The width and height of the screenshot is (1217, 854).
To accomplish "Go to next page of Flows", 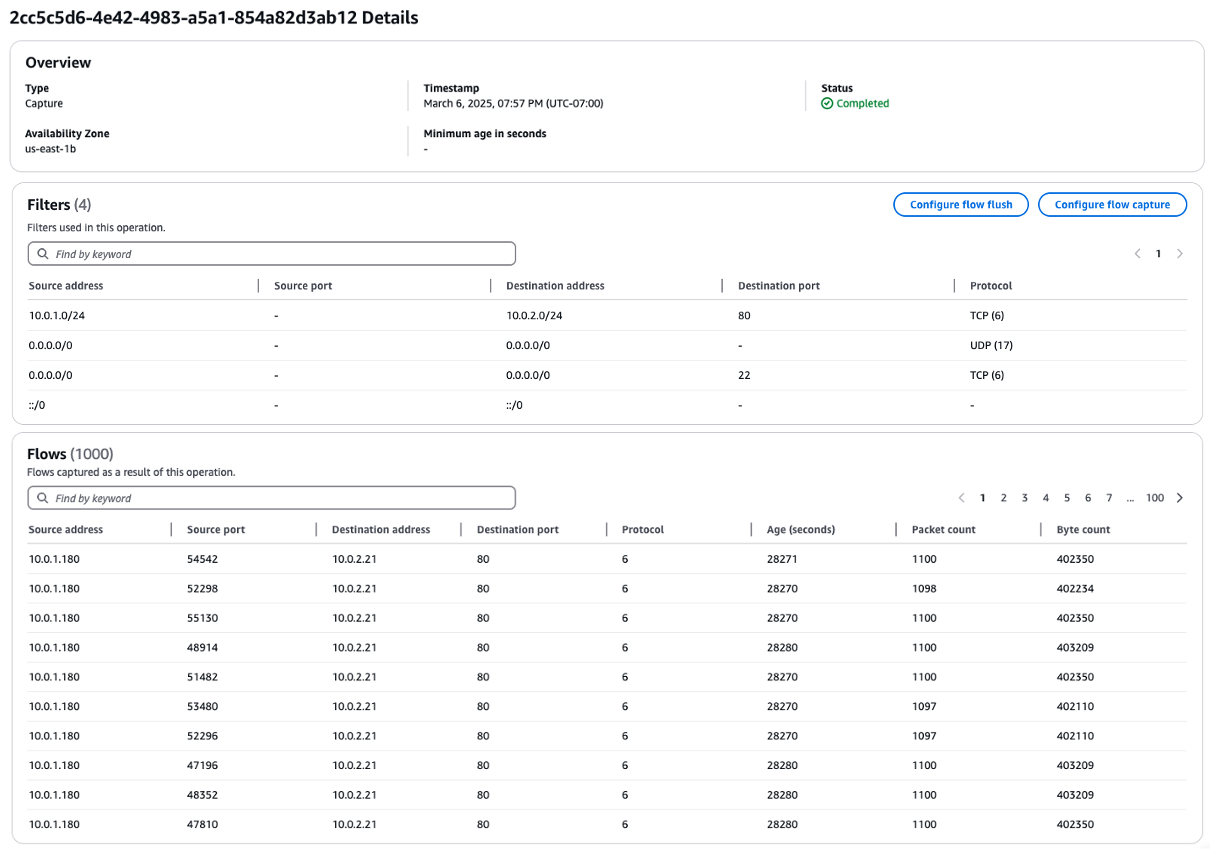I will pos(1180,498).
